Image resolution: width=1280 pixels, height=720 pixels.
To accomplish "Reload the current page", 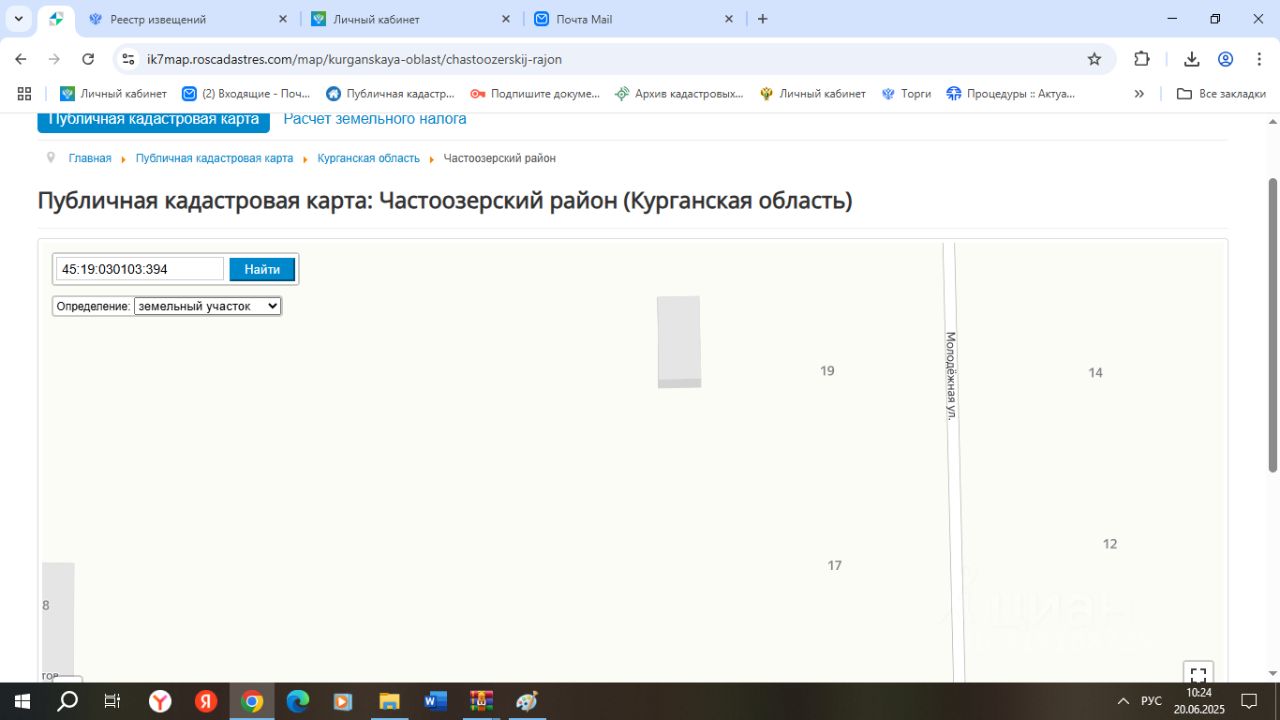I will (88, 59).
